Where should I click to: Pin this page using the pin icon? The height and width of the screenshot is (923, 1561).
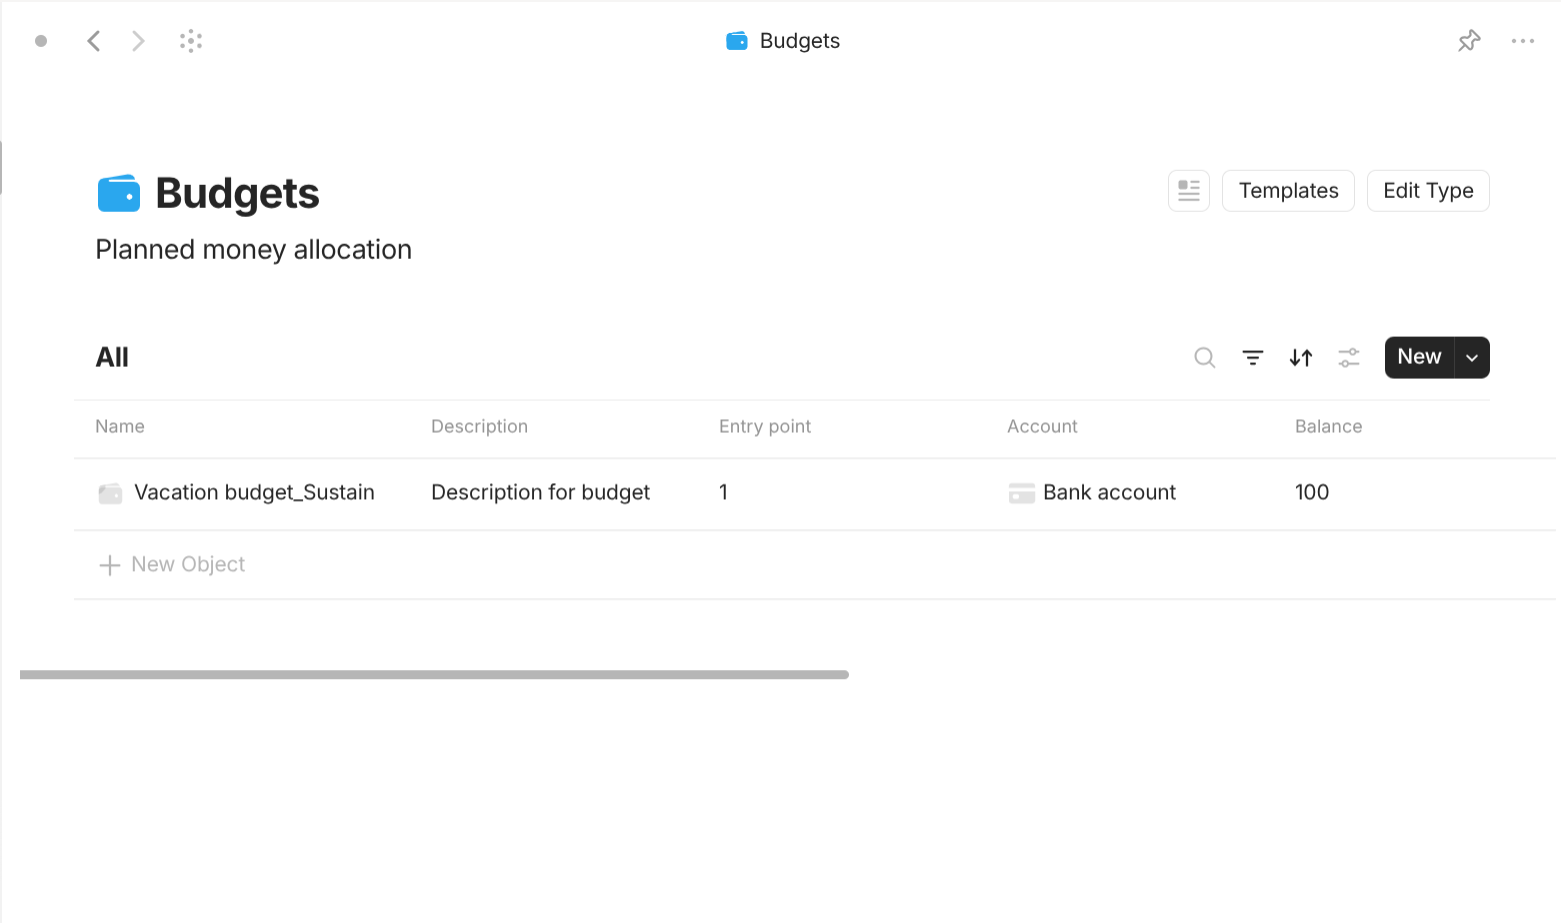1468,40
